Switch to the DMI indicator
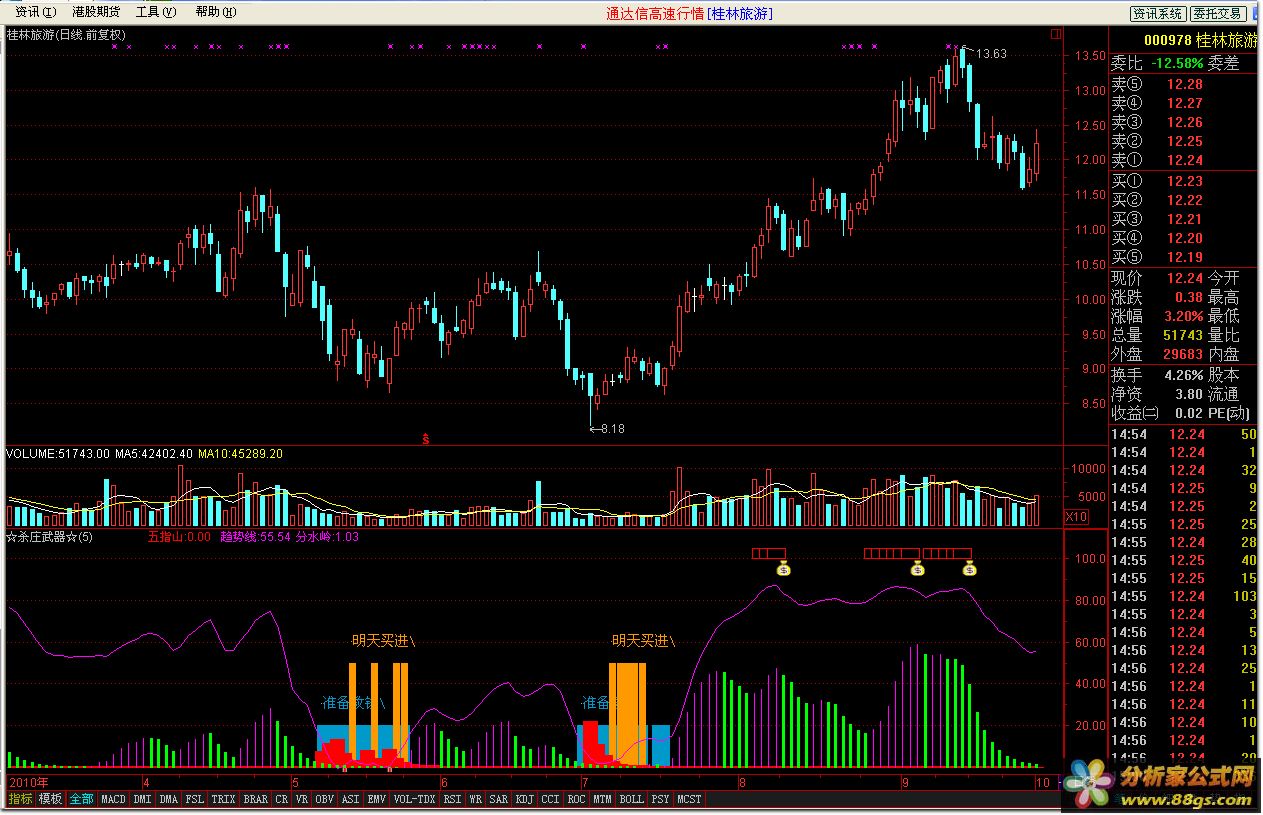The width and height of the screenshot is (1263, 815). pyautogui.click(x=143, y=799)
